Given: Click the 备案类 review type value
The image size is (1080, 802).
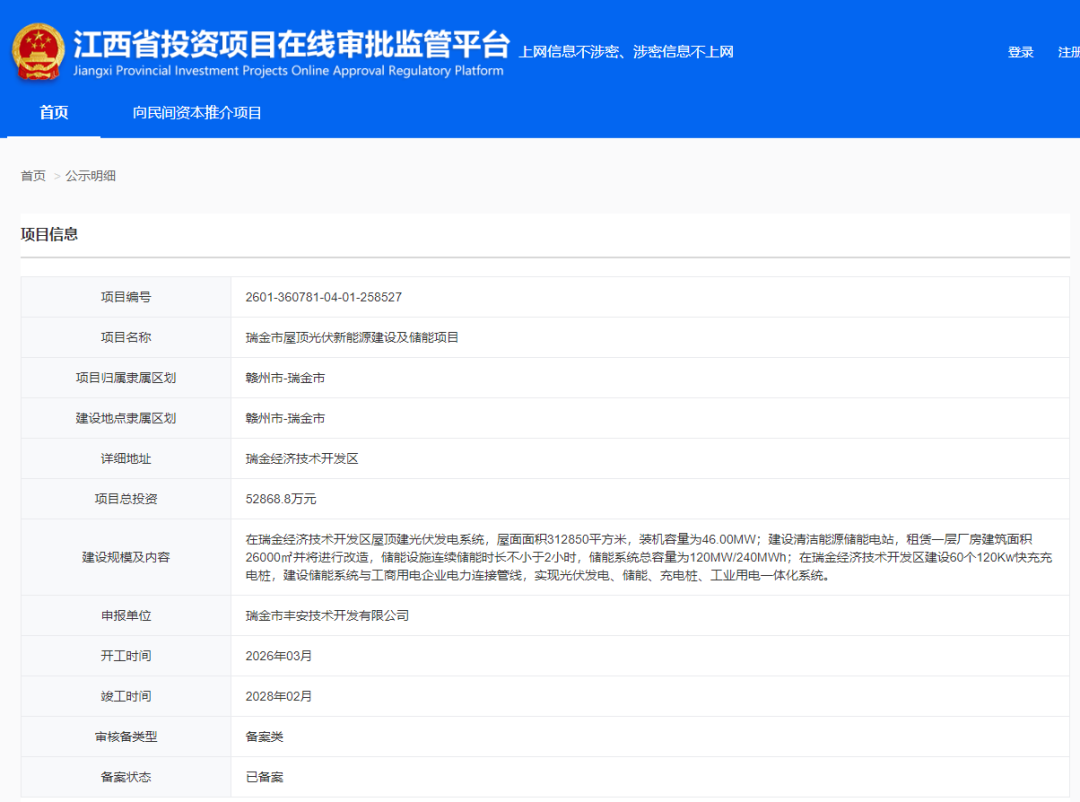Looking at the screenshot, I should (x=264, y=737).
